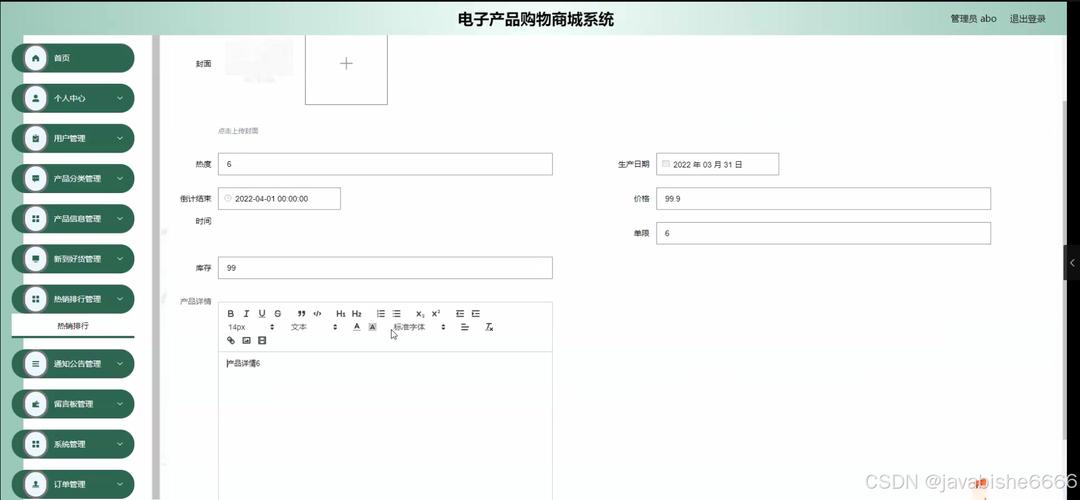This screenshot has width=1080, height=500.
Task: Open the 倒计结束时间 datetime picker
Action: [279, 198]
